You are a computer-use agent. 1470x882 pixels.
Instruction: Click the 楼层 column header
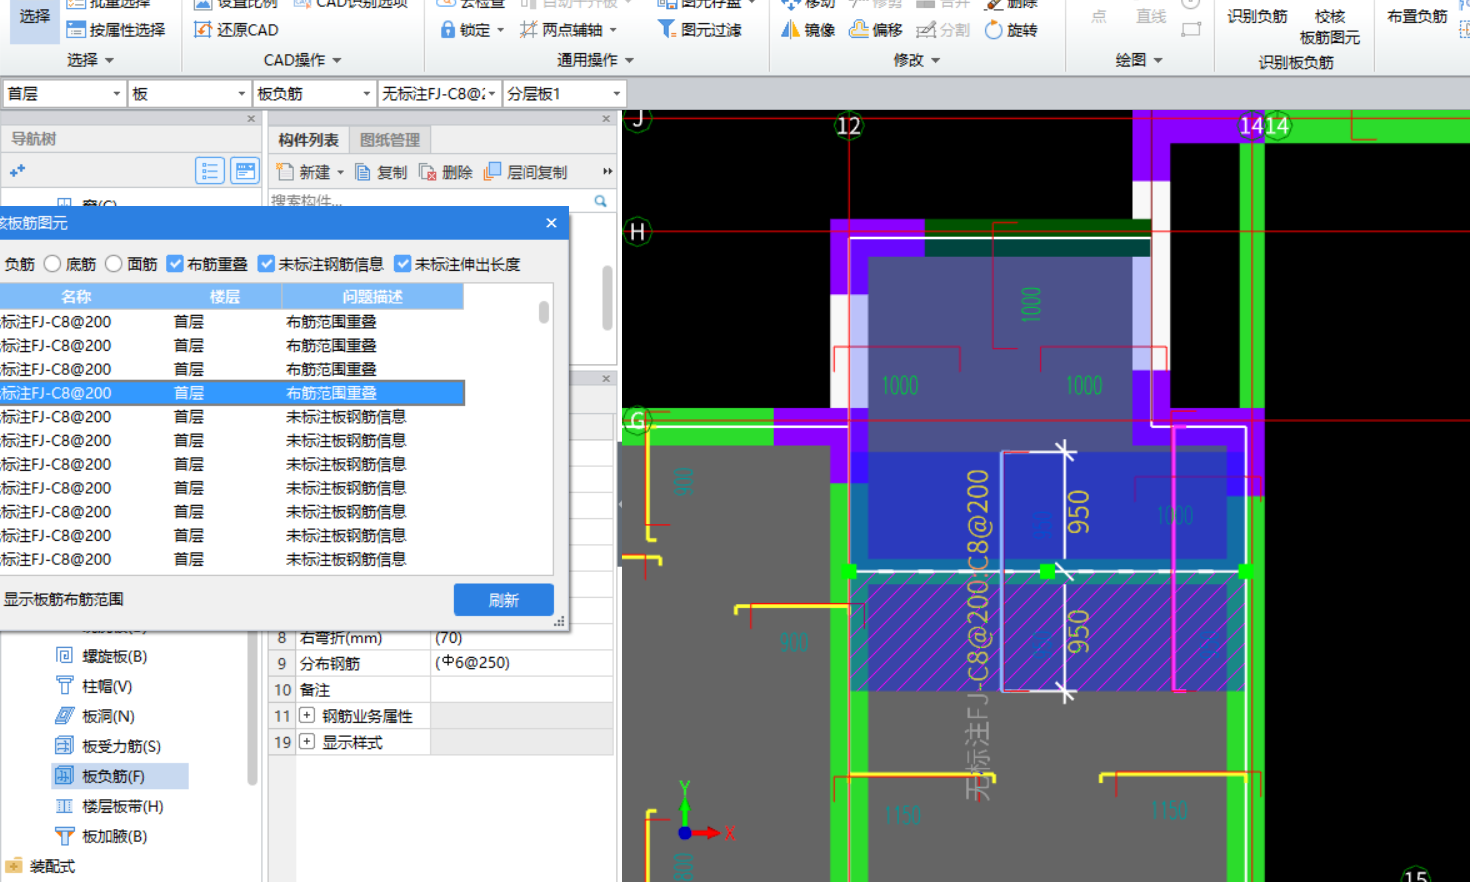(x=224, y=297)
